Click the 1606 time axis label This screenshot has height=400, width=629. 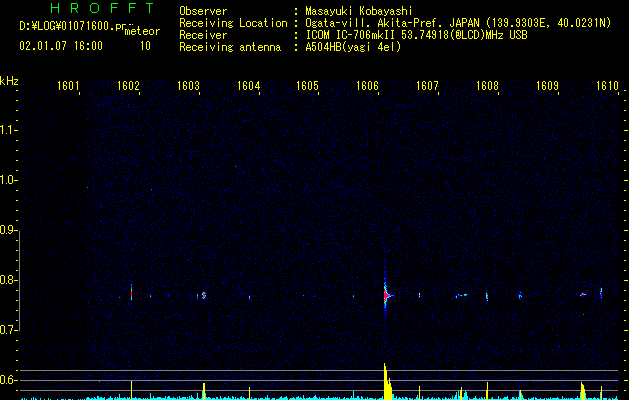[x=367, y=86]
